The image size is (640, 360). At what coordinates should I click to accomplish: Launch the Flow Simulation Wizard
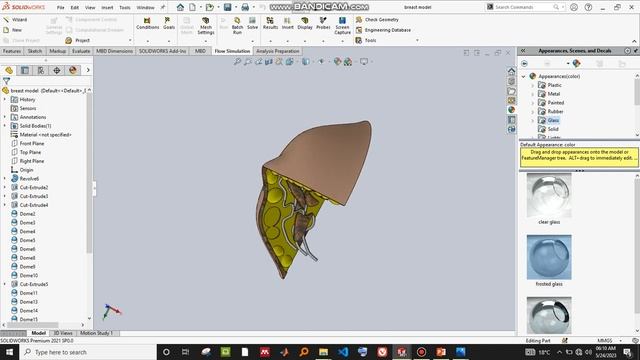[x=15, y=20]
